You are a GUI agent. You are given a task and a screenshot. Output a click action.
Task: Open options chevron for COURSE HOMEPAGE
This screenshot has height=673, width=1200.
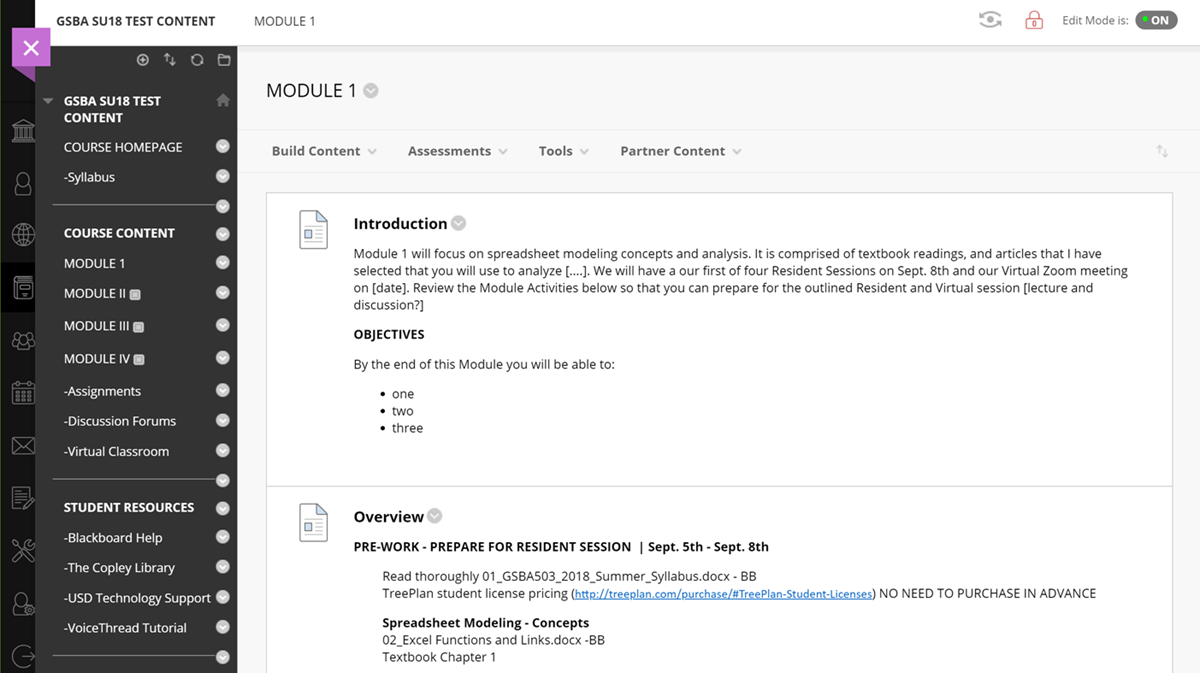pyautogui.click(x=223, y=146)
